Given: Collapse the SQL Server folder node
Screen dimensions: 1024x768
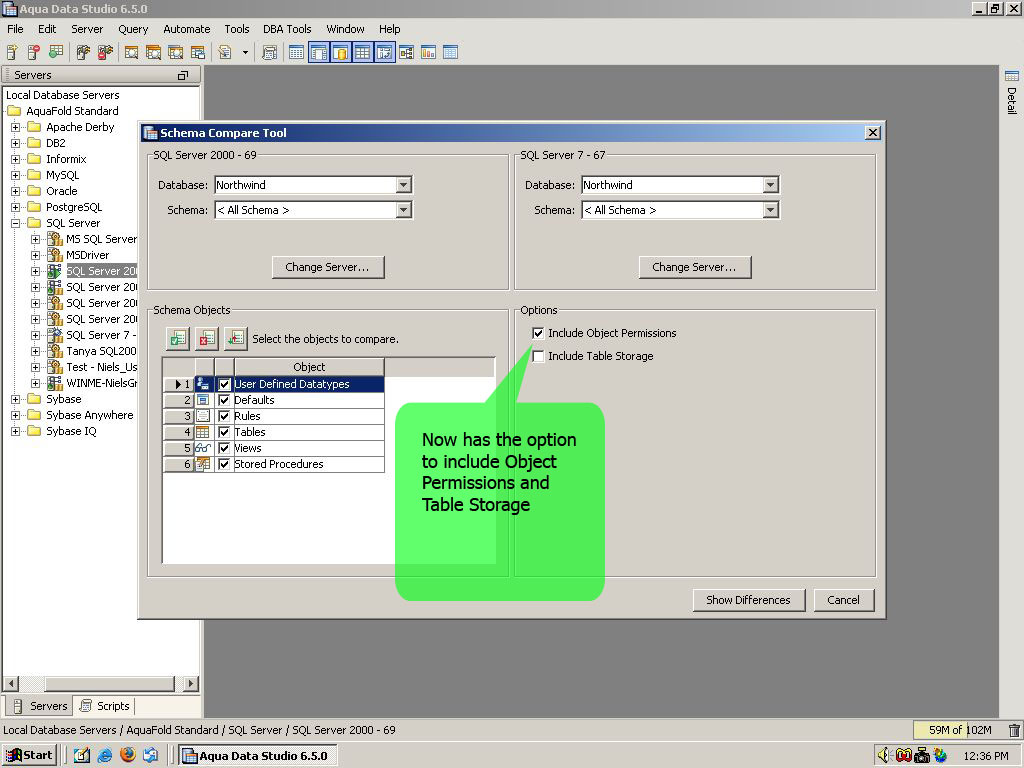Looking at the screenshot, I should (16, 223).
